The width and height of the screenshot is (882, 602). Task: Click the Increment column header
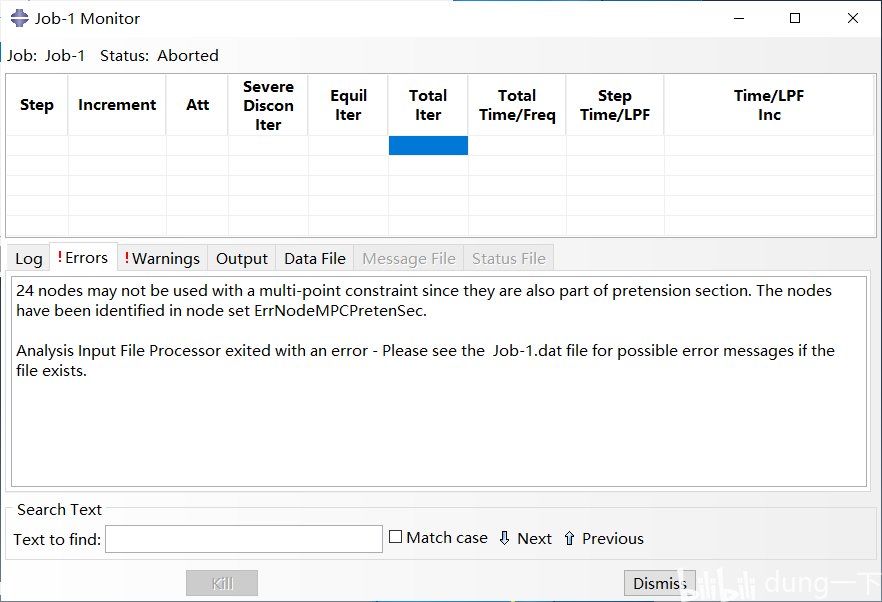point(117,105)
